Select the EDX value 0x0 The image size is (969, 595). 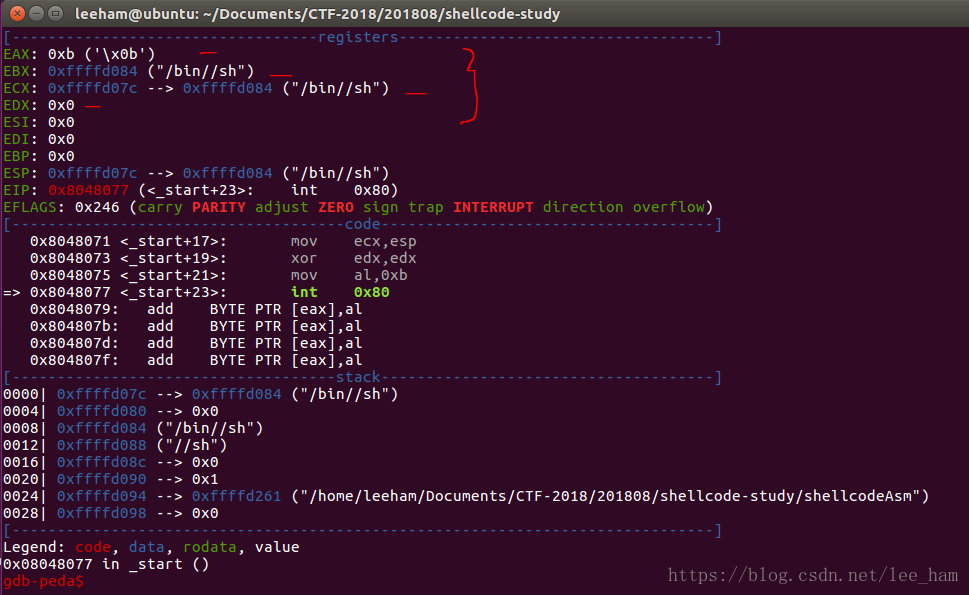(61, 105)
